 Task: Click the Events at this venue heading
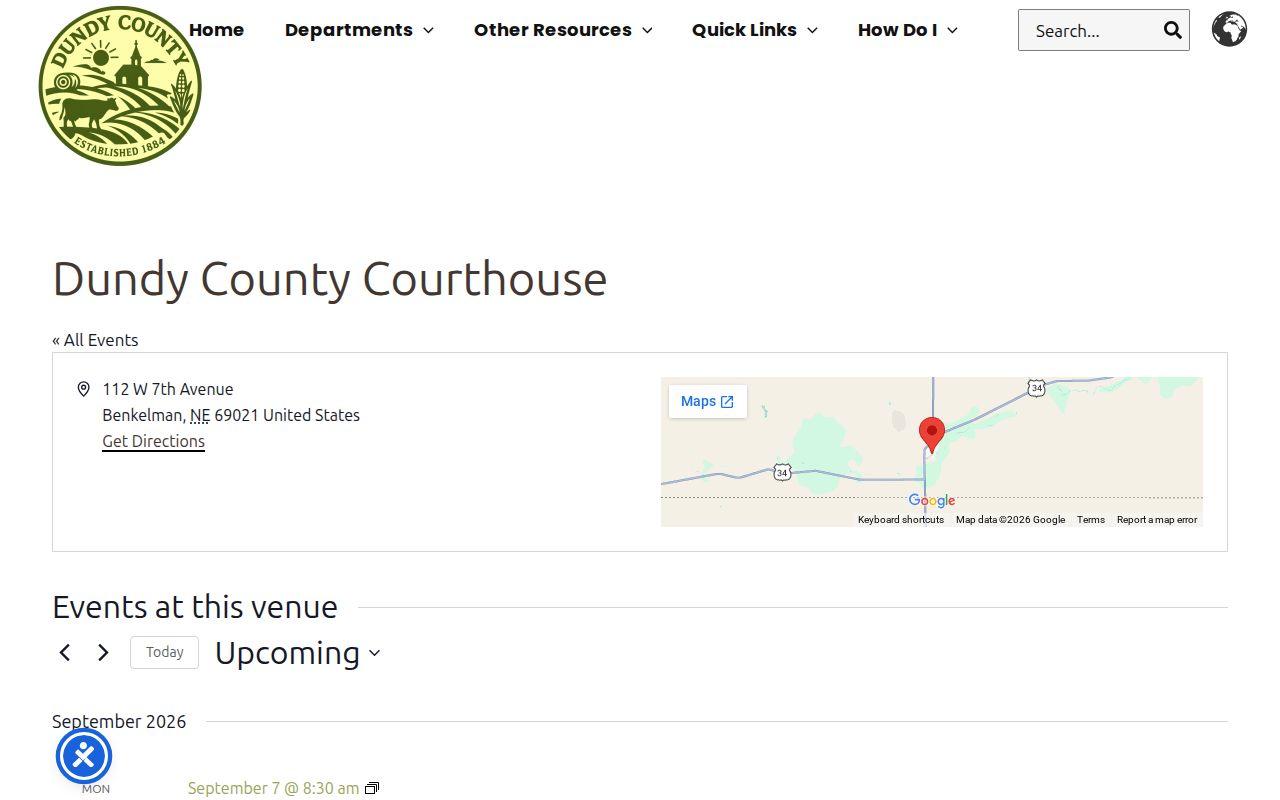pos(195,607)
